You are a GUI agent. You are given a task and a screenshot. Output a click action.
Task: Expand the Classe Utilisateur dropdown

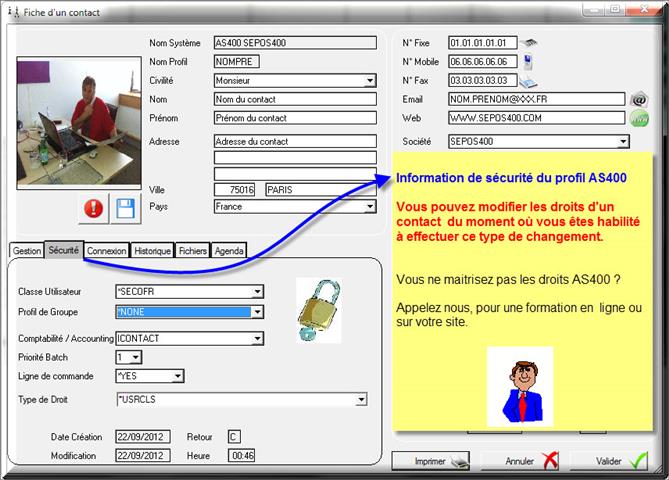257,292
